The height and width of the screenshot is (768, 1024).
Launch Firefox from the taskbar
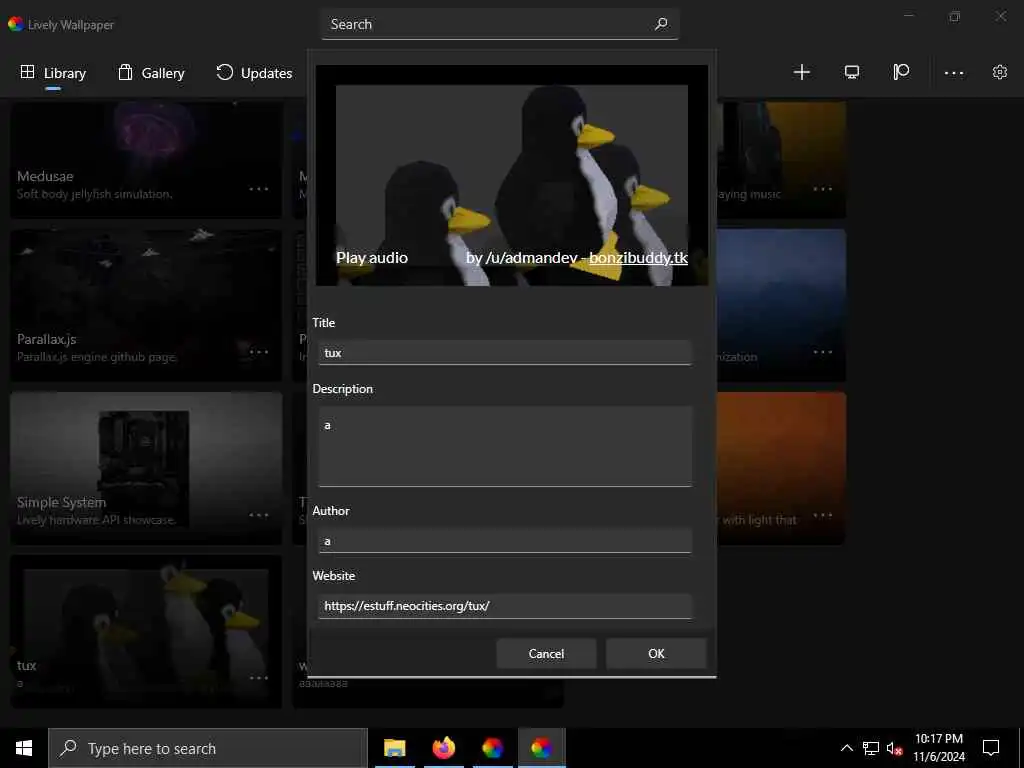pos(443,748)
